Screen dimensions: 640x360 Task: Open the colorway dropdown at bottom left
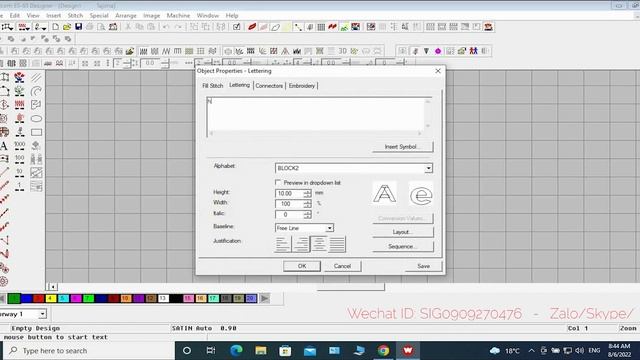click(x=42, y=314)
